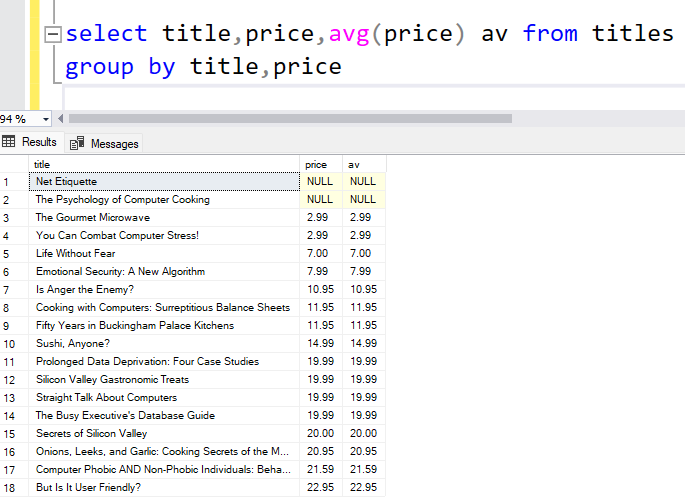Click price 21.59 in Computer Phobic row
The height and width of the screenshot is (499, 685).
(x=321, y=469)
